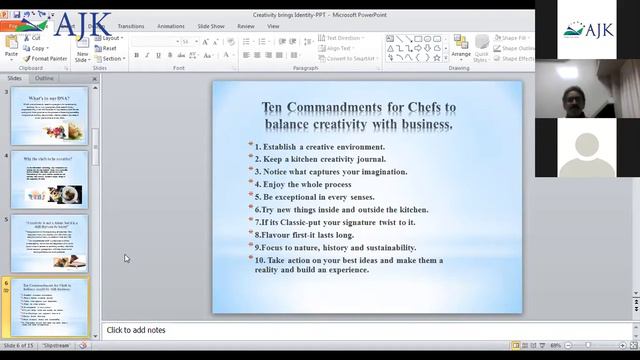The image size is (640, 360).
Task: Click the Increase Font Size icon
Action: [x=205, y=42]
